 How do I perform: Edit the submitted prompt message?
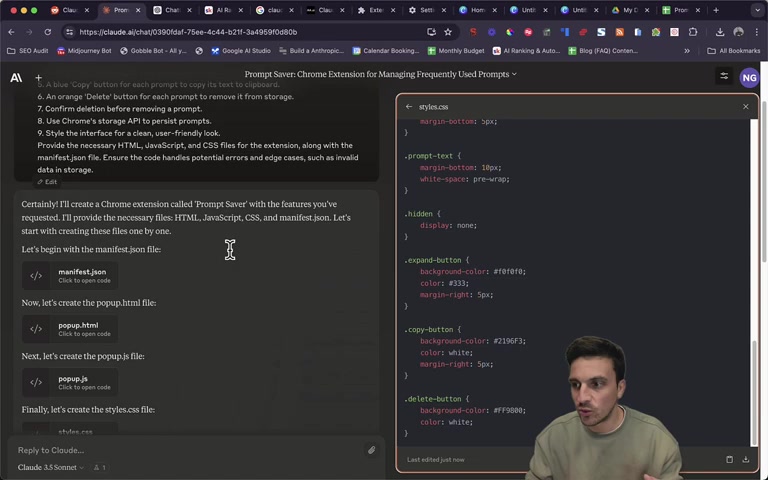(48, 182)
